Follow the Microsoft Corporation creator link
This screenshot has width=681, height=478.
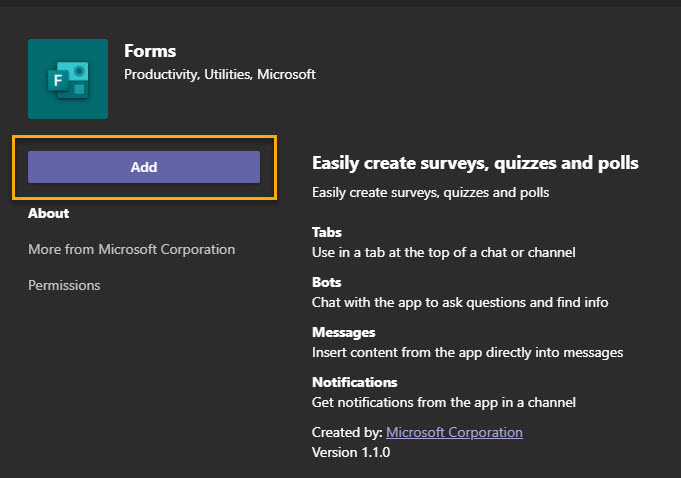pos(454,432)
